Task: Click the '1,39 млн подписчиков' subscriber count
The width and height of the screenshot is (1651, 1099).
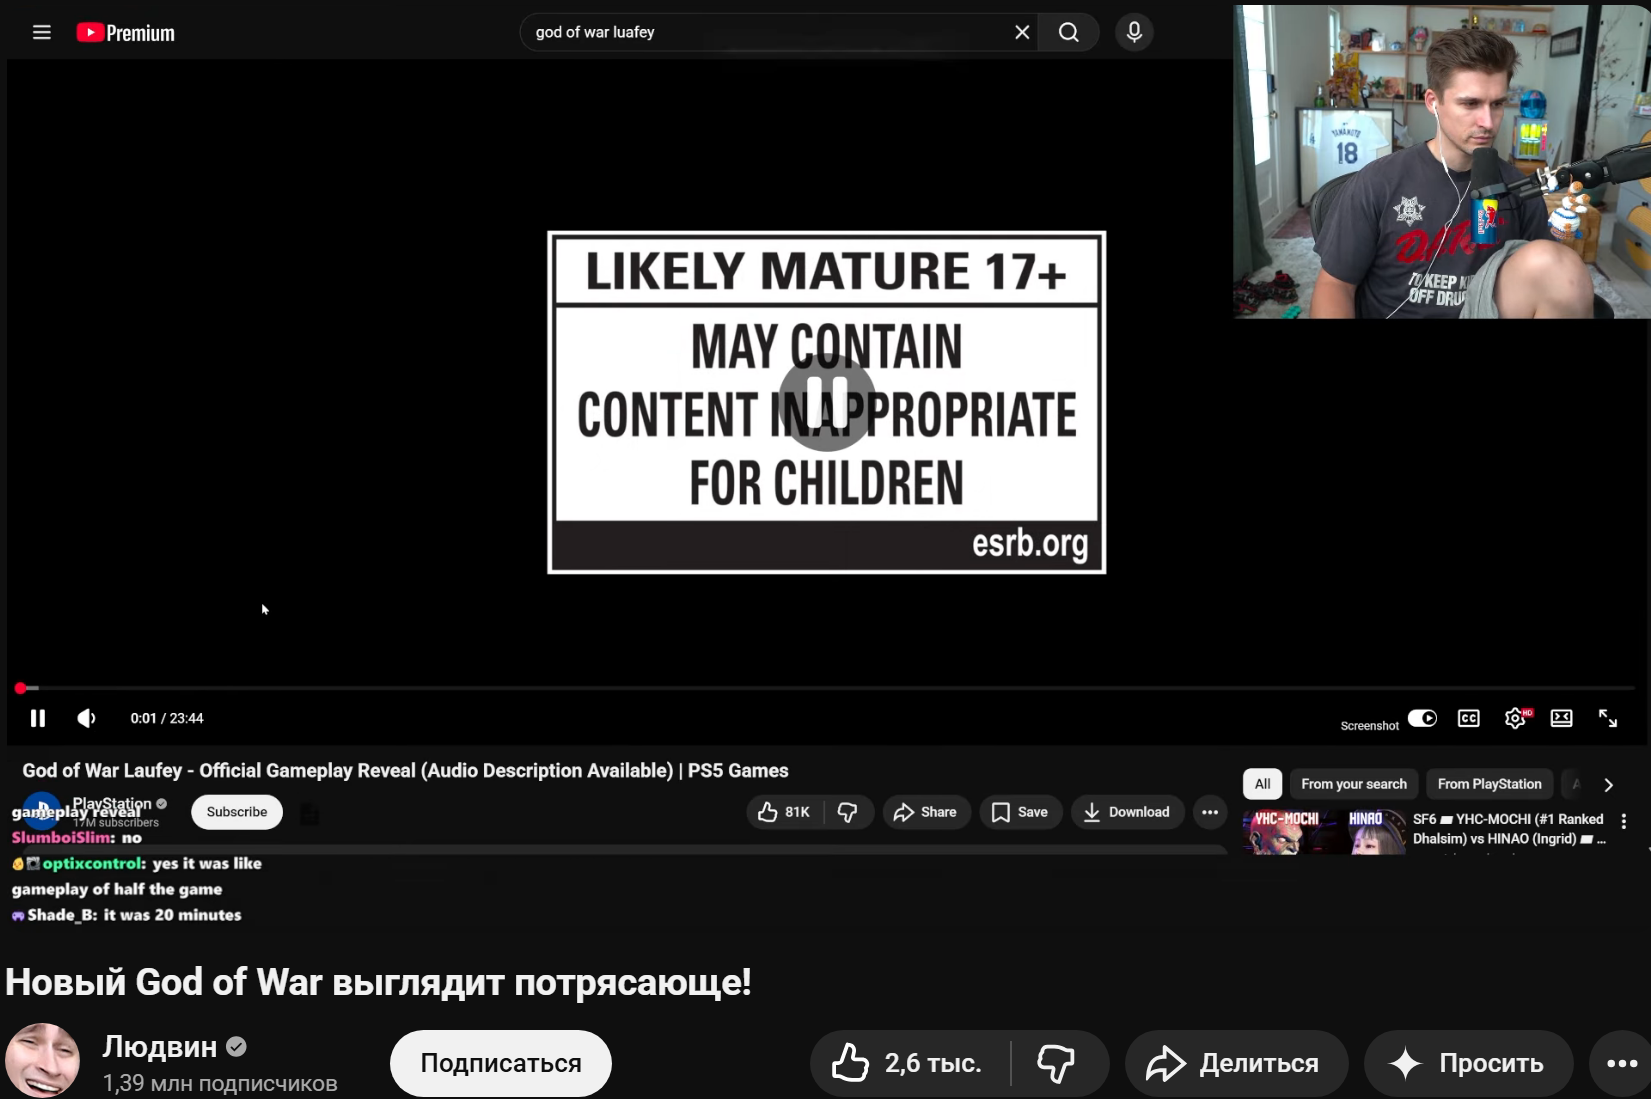Action: (220, 1083)
